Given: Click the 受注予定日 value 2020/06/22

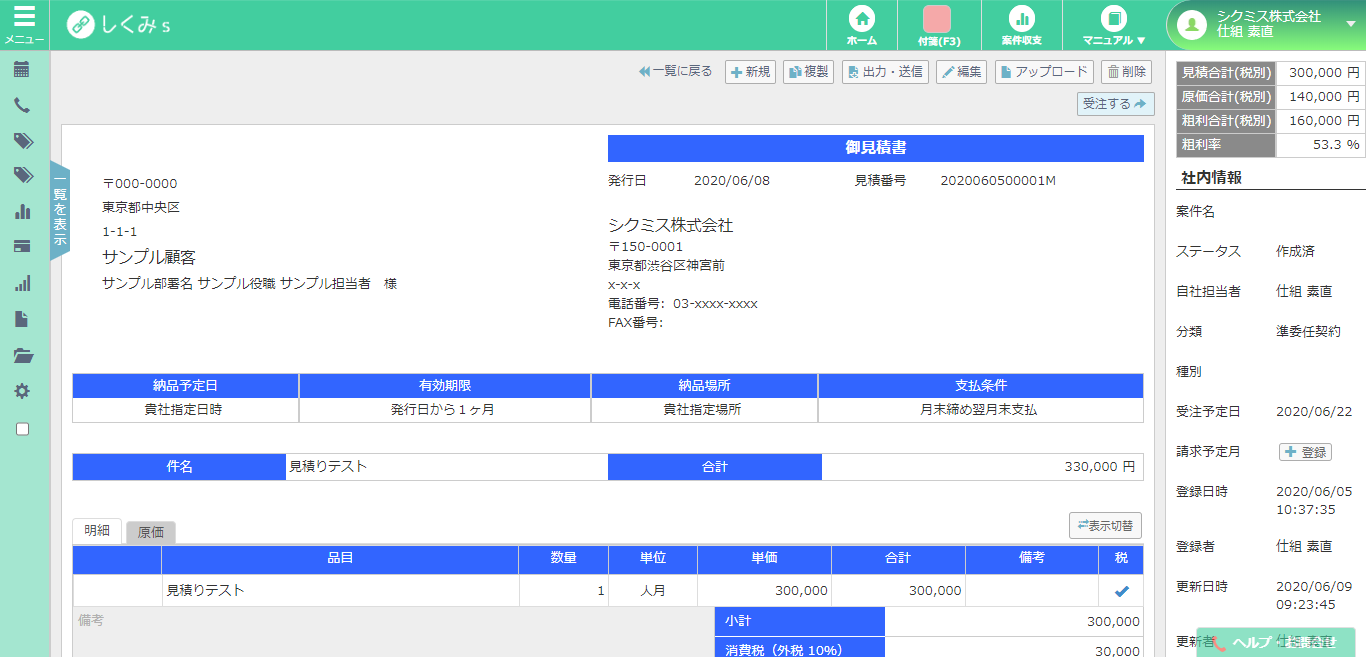Looking at the screenshot, I should click(x=1314, y=412).
